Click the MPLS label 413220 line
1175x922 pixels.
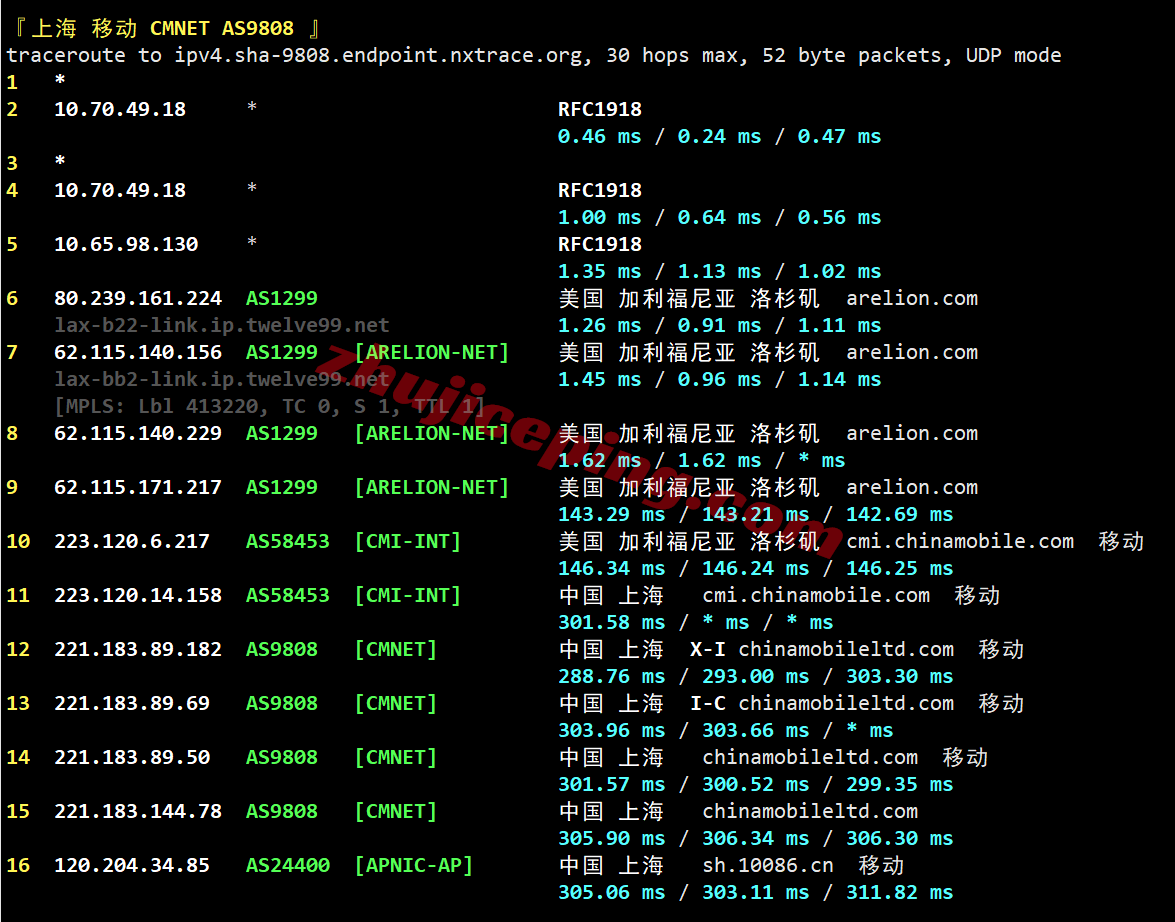[269, 406]
